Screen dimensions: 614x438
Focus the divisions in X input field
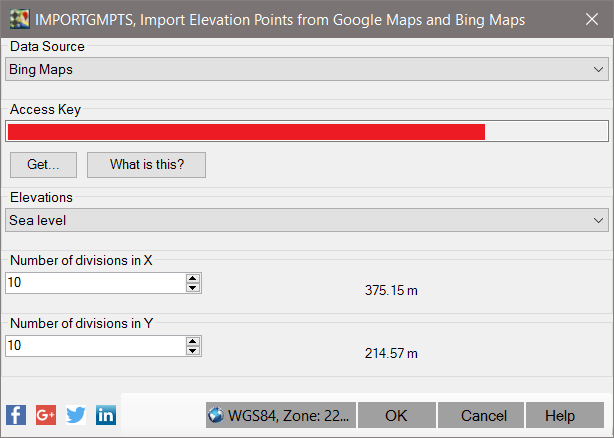95,284
